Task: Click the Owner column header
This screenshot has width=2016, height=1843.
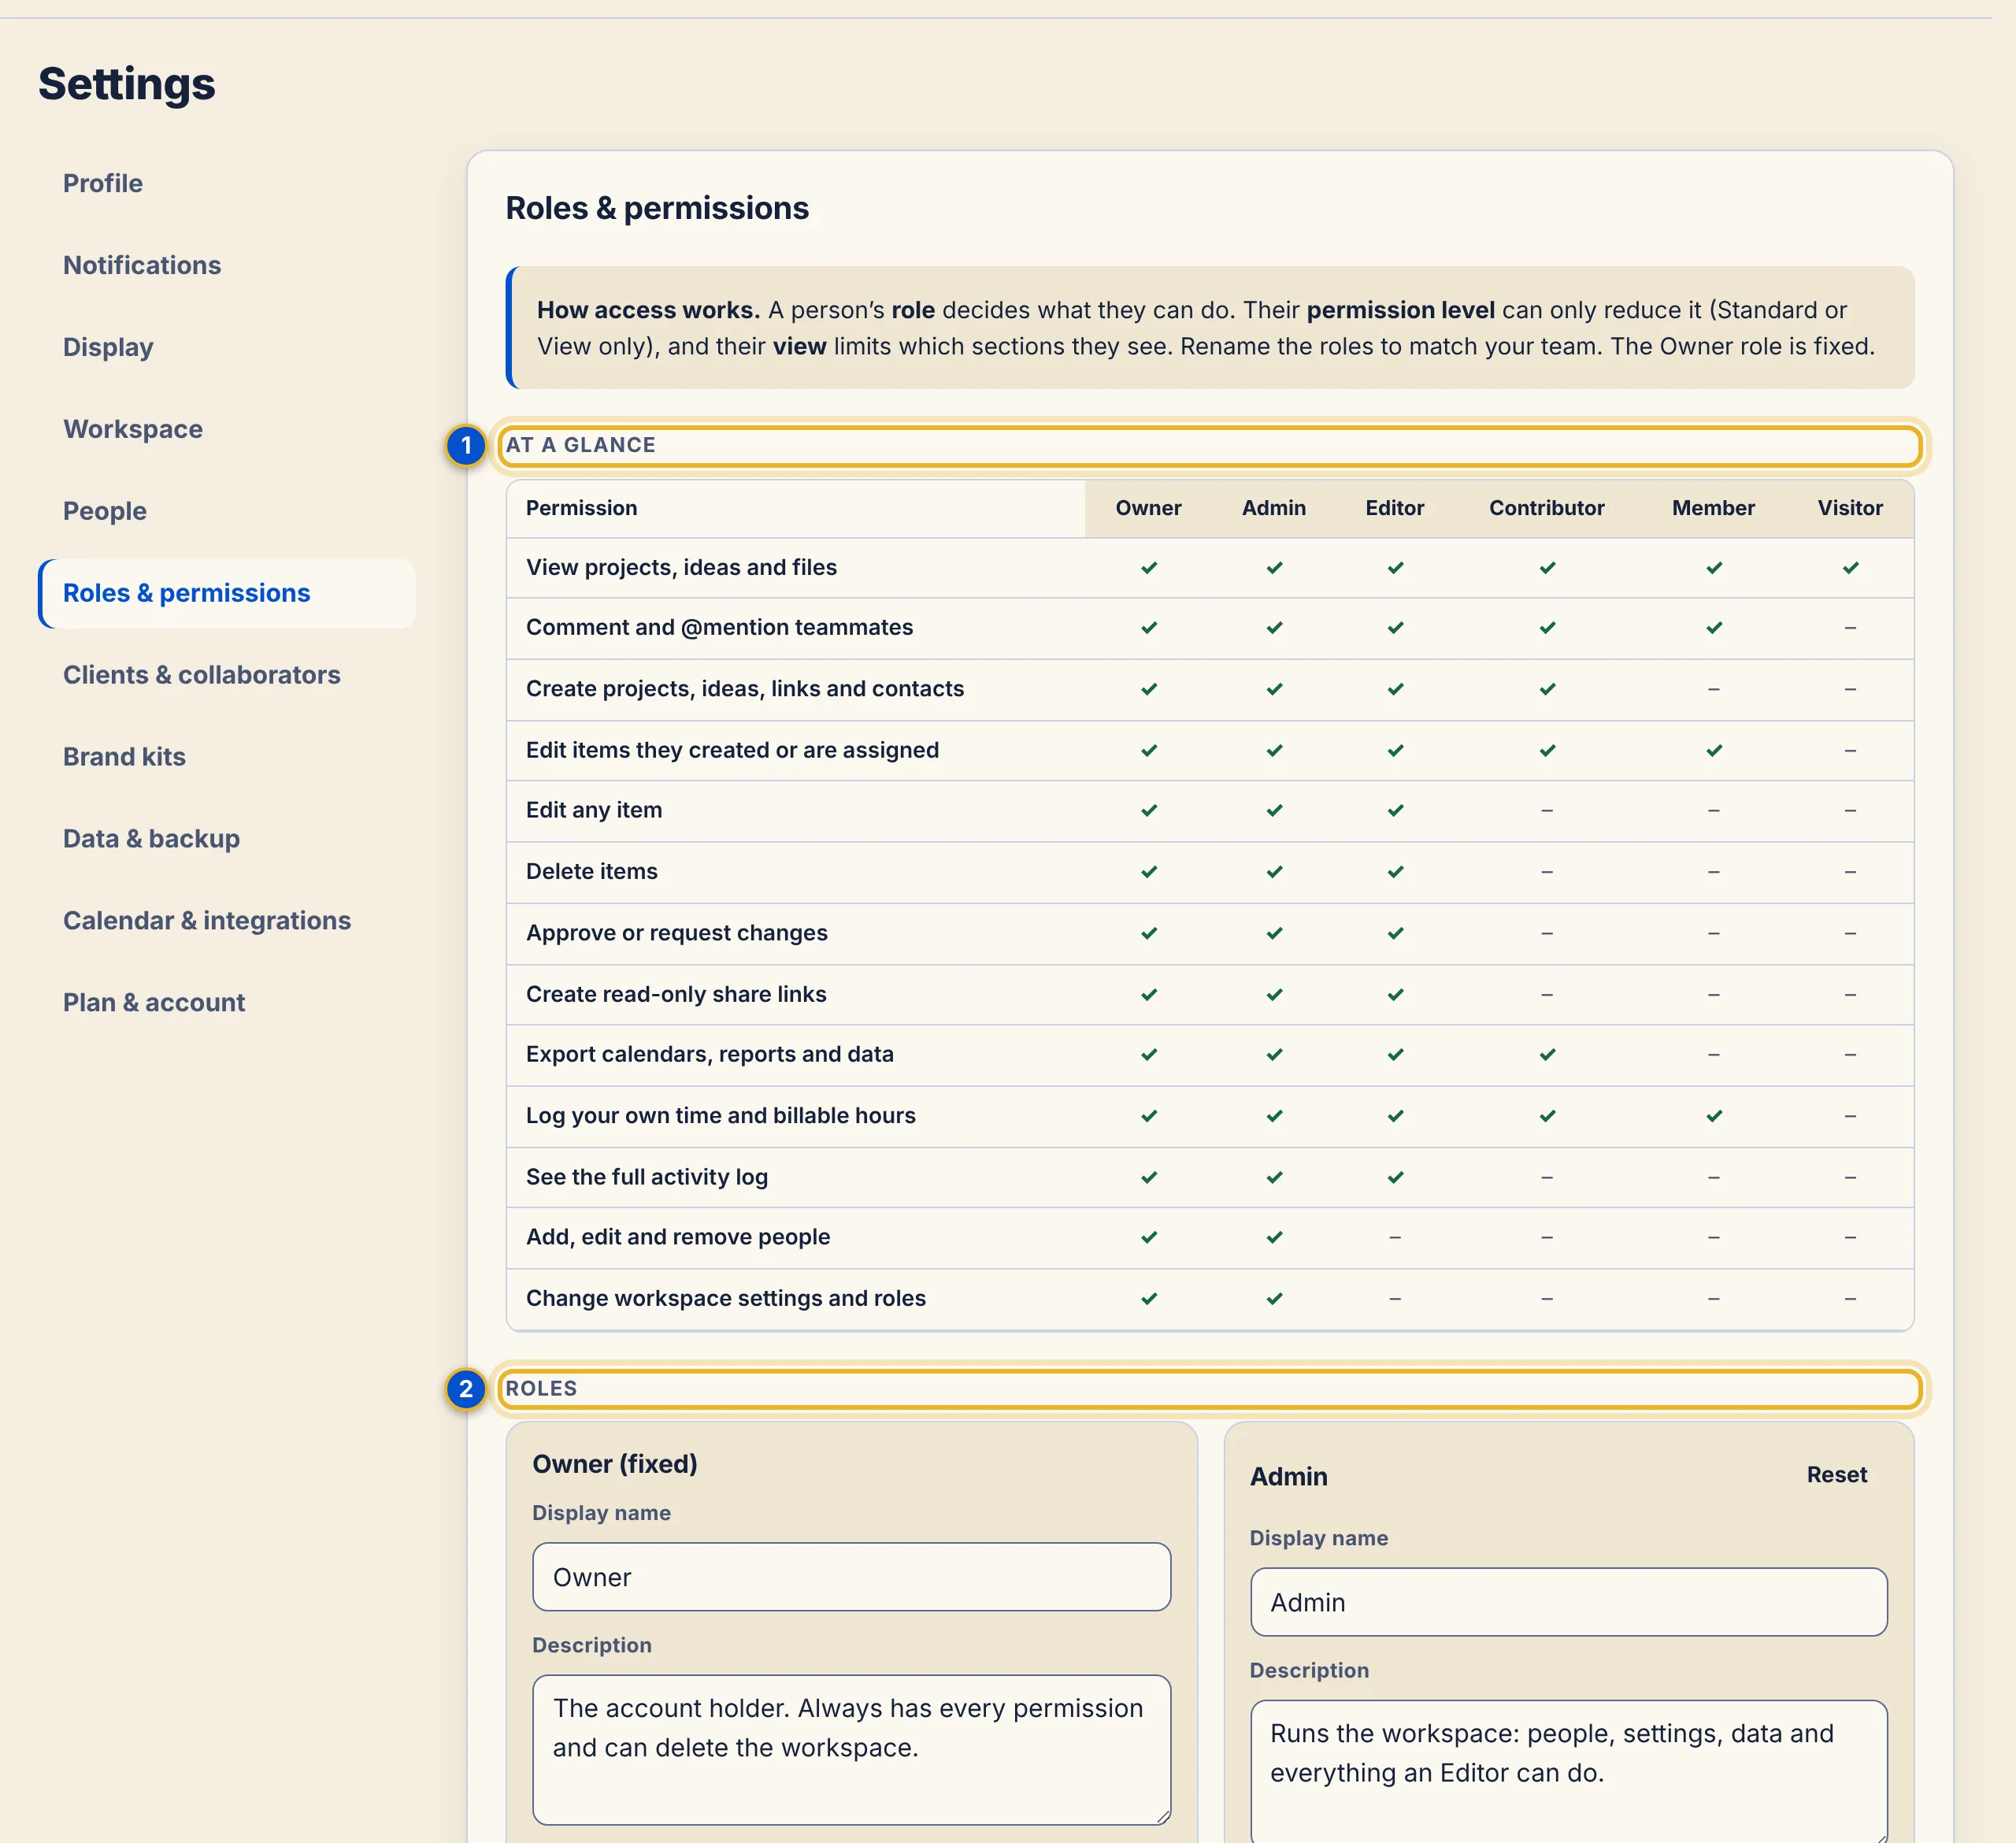Action: [x=1148, y=508]
